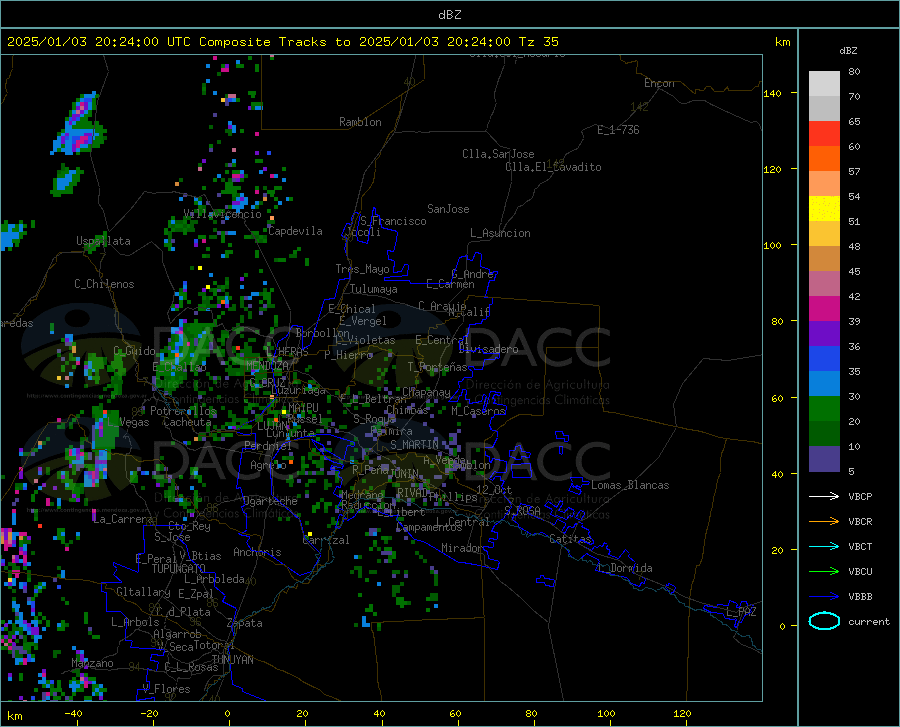Click the dBZ heading above color scale
Screen dimensions: 900x727
tap(848, 50)
